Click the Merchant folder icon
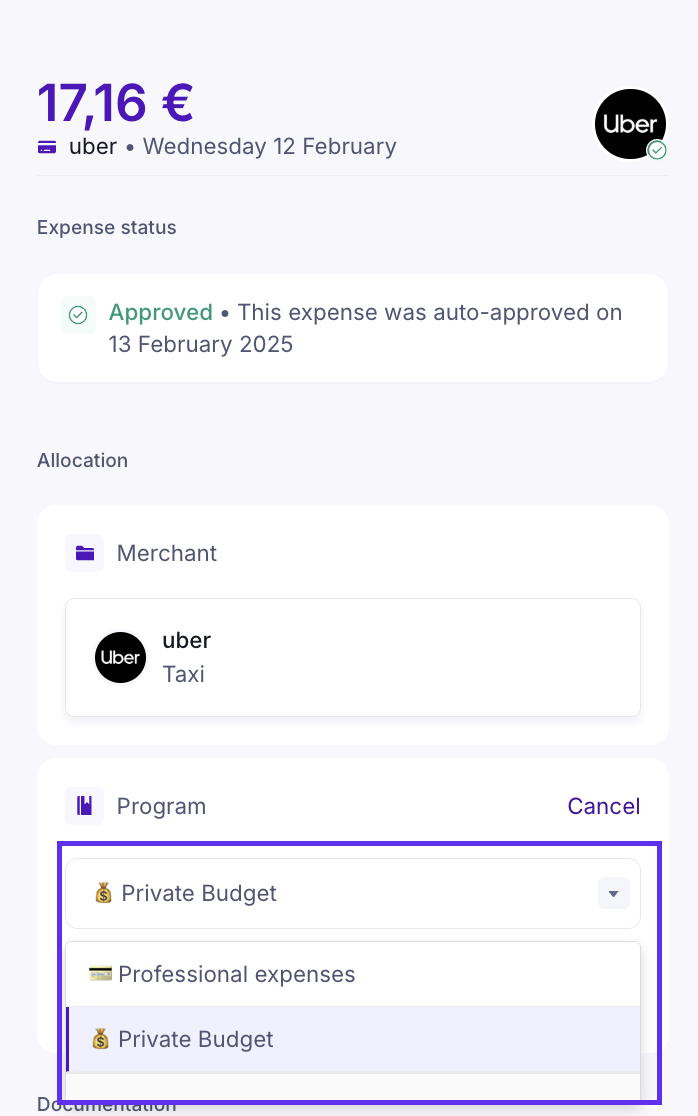The height and width of the screenshot is (1116, 698). 84,553
